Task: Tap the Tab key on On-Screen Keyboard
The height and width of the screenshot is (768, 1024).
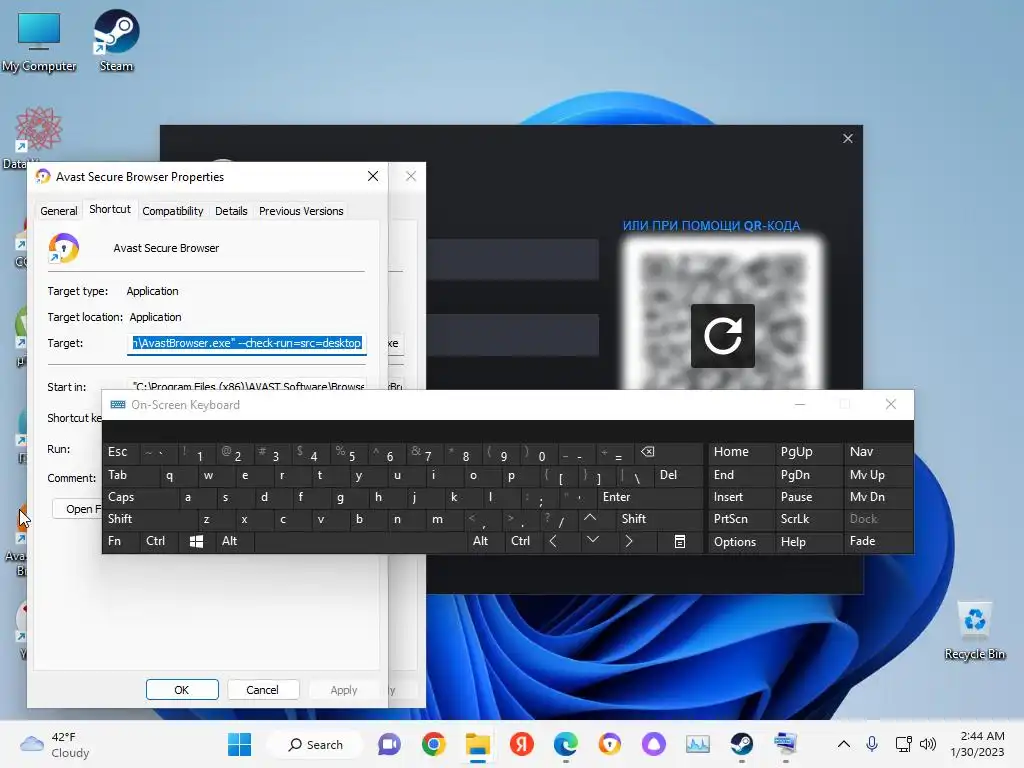Action: pyautogui.click(x=130, y=475)
